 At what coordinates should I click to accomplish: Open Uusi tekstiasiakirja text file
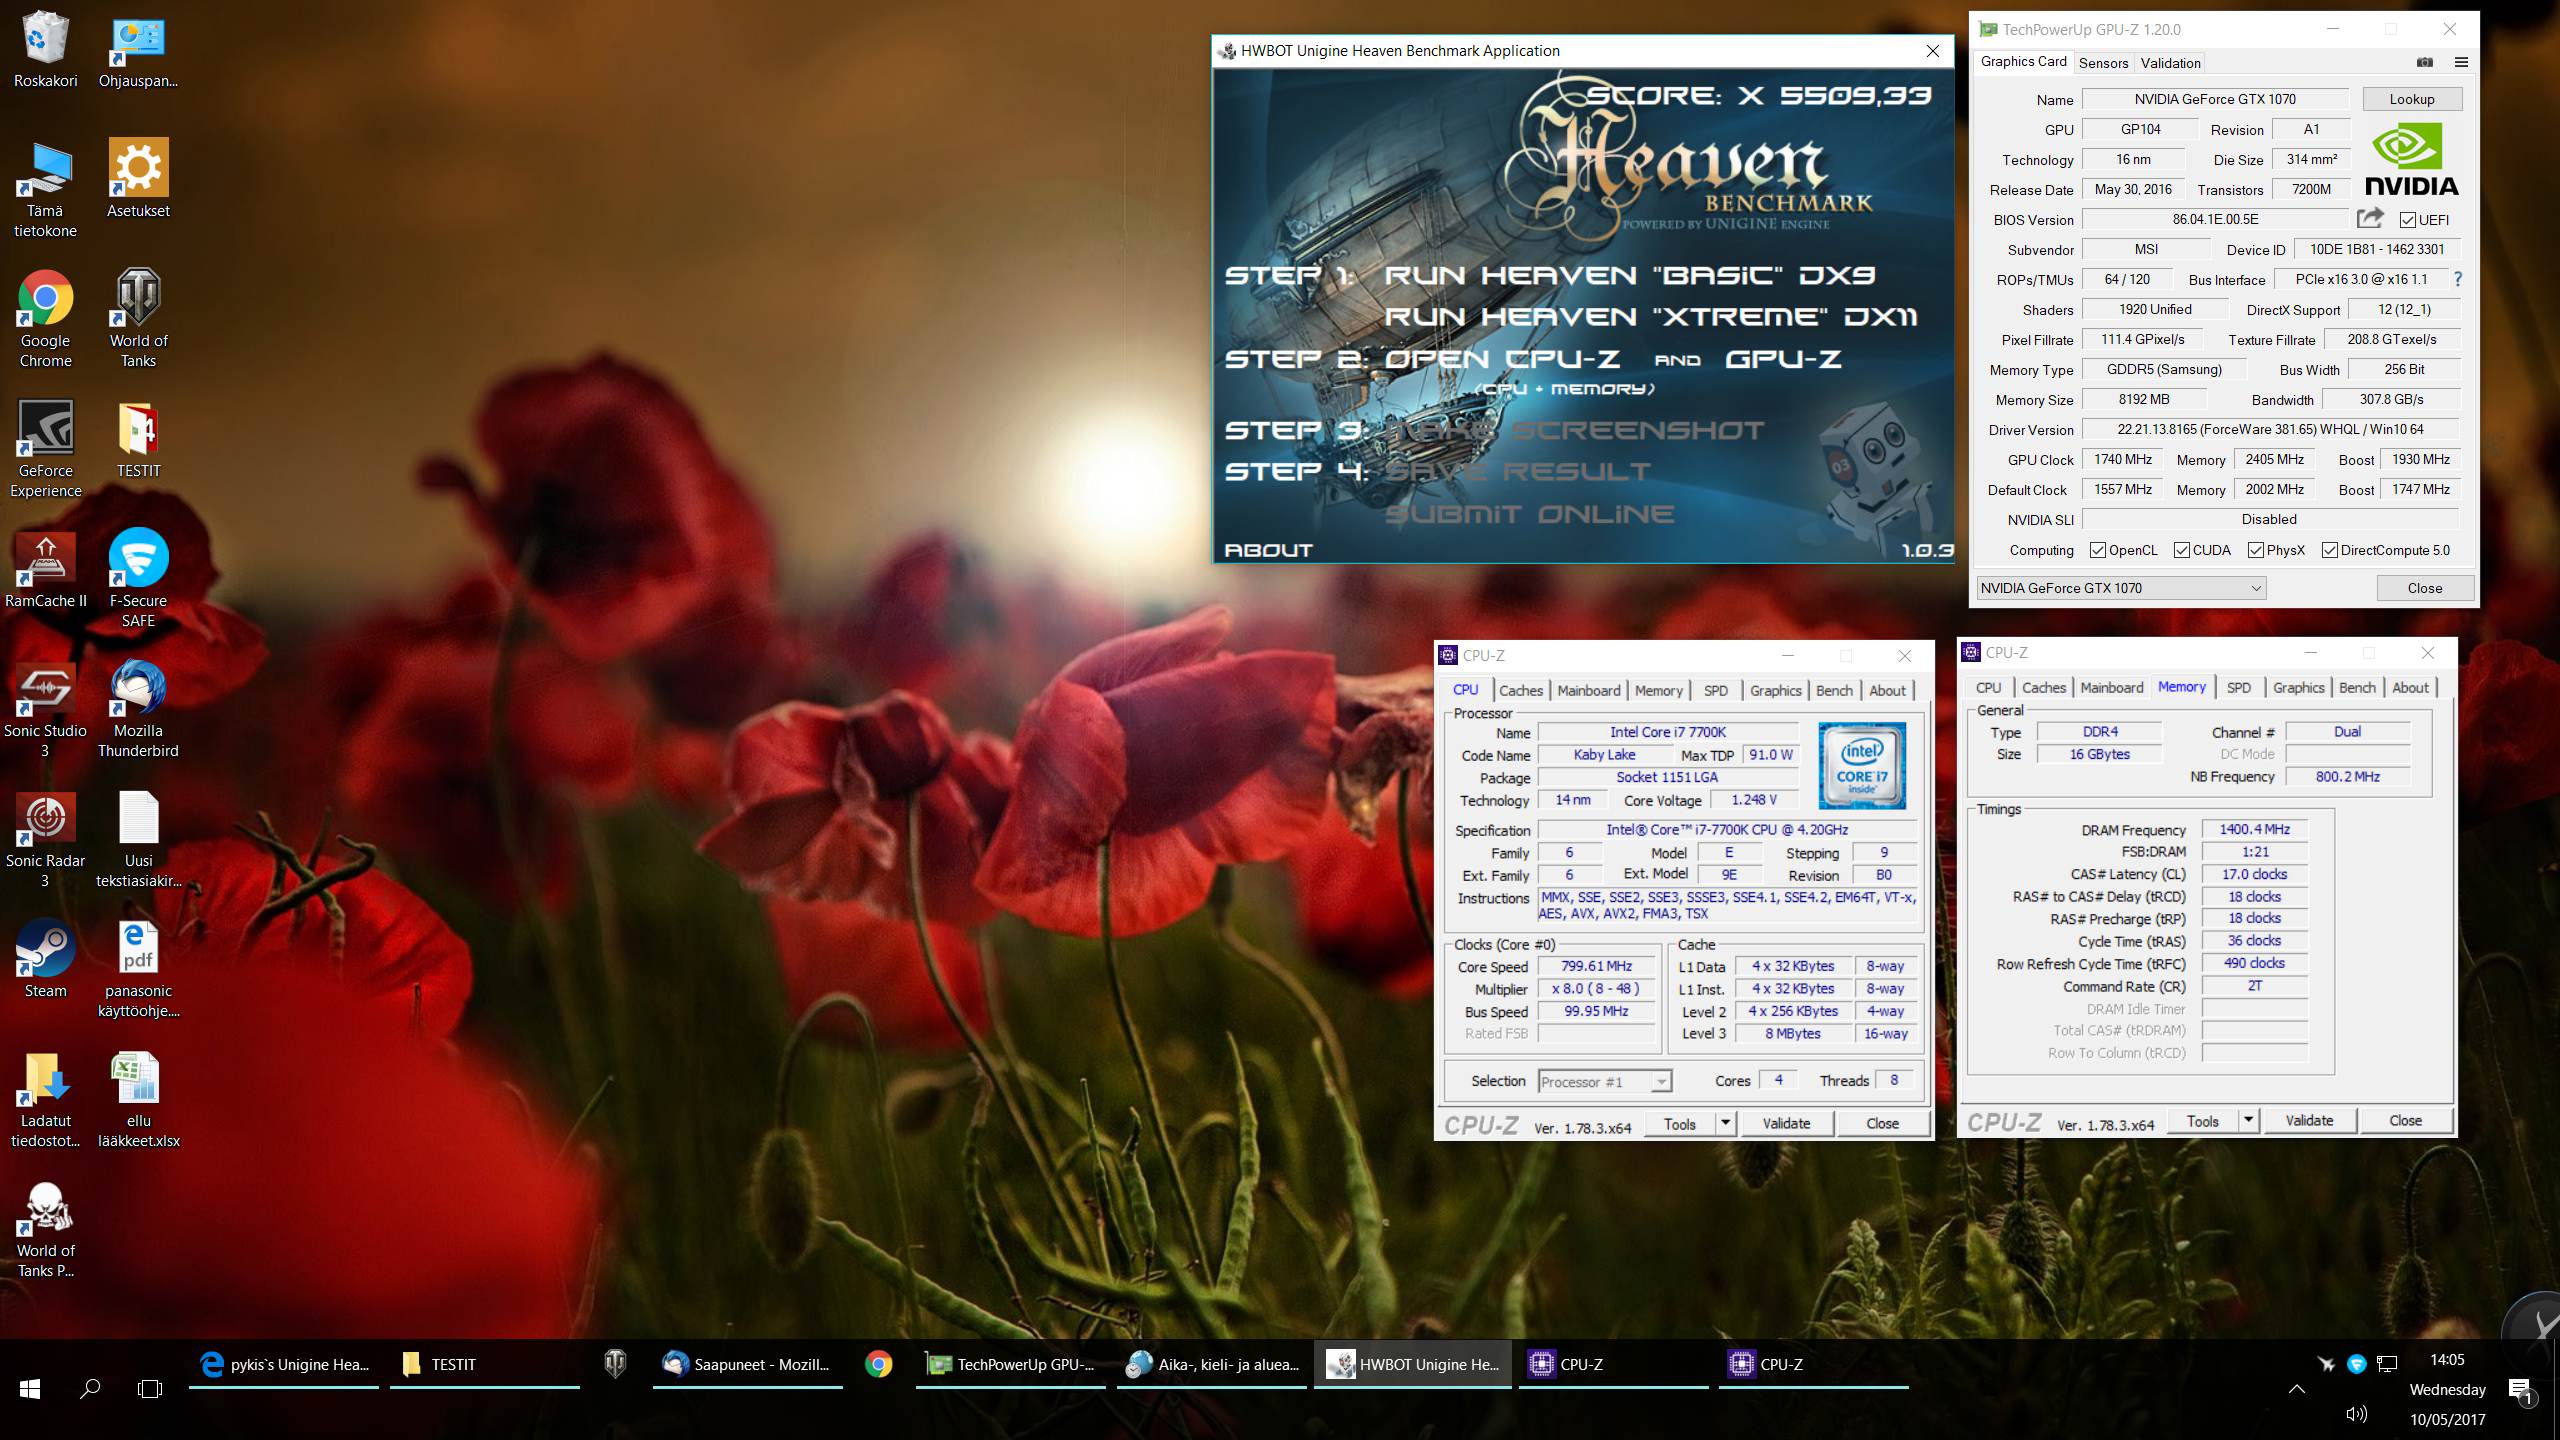tap(138, 840)
